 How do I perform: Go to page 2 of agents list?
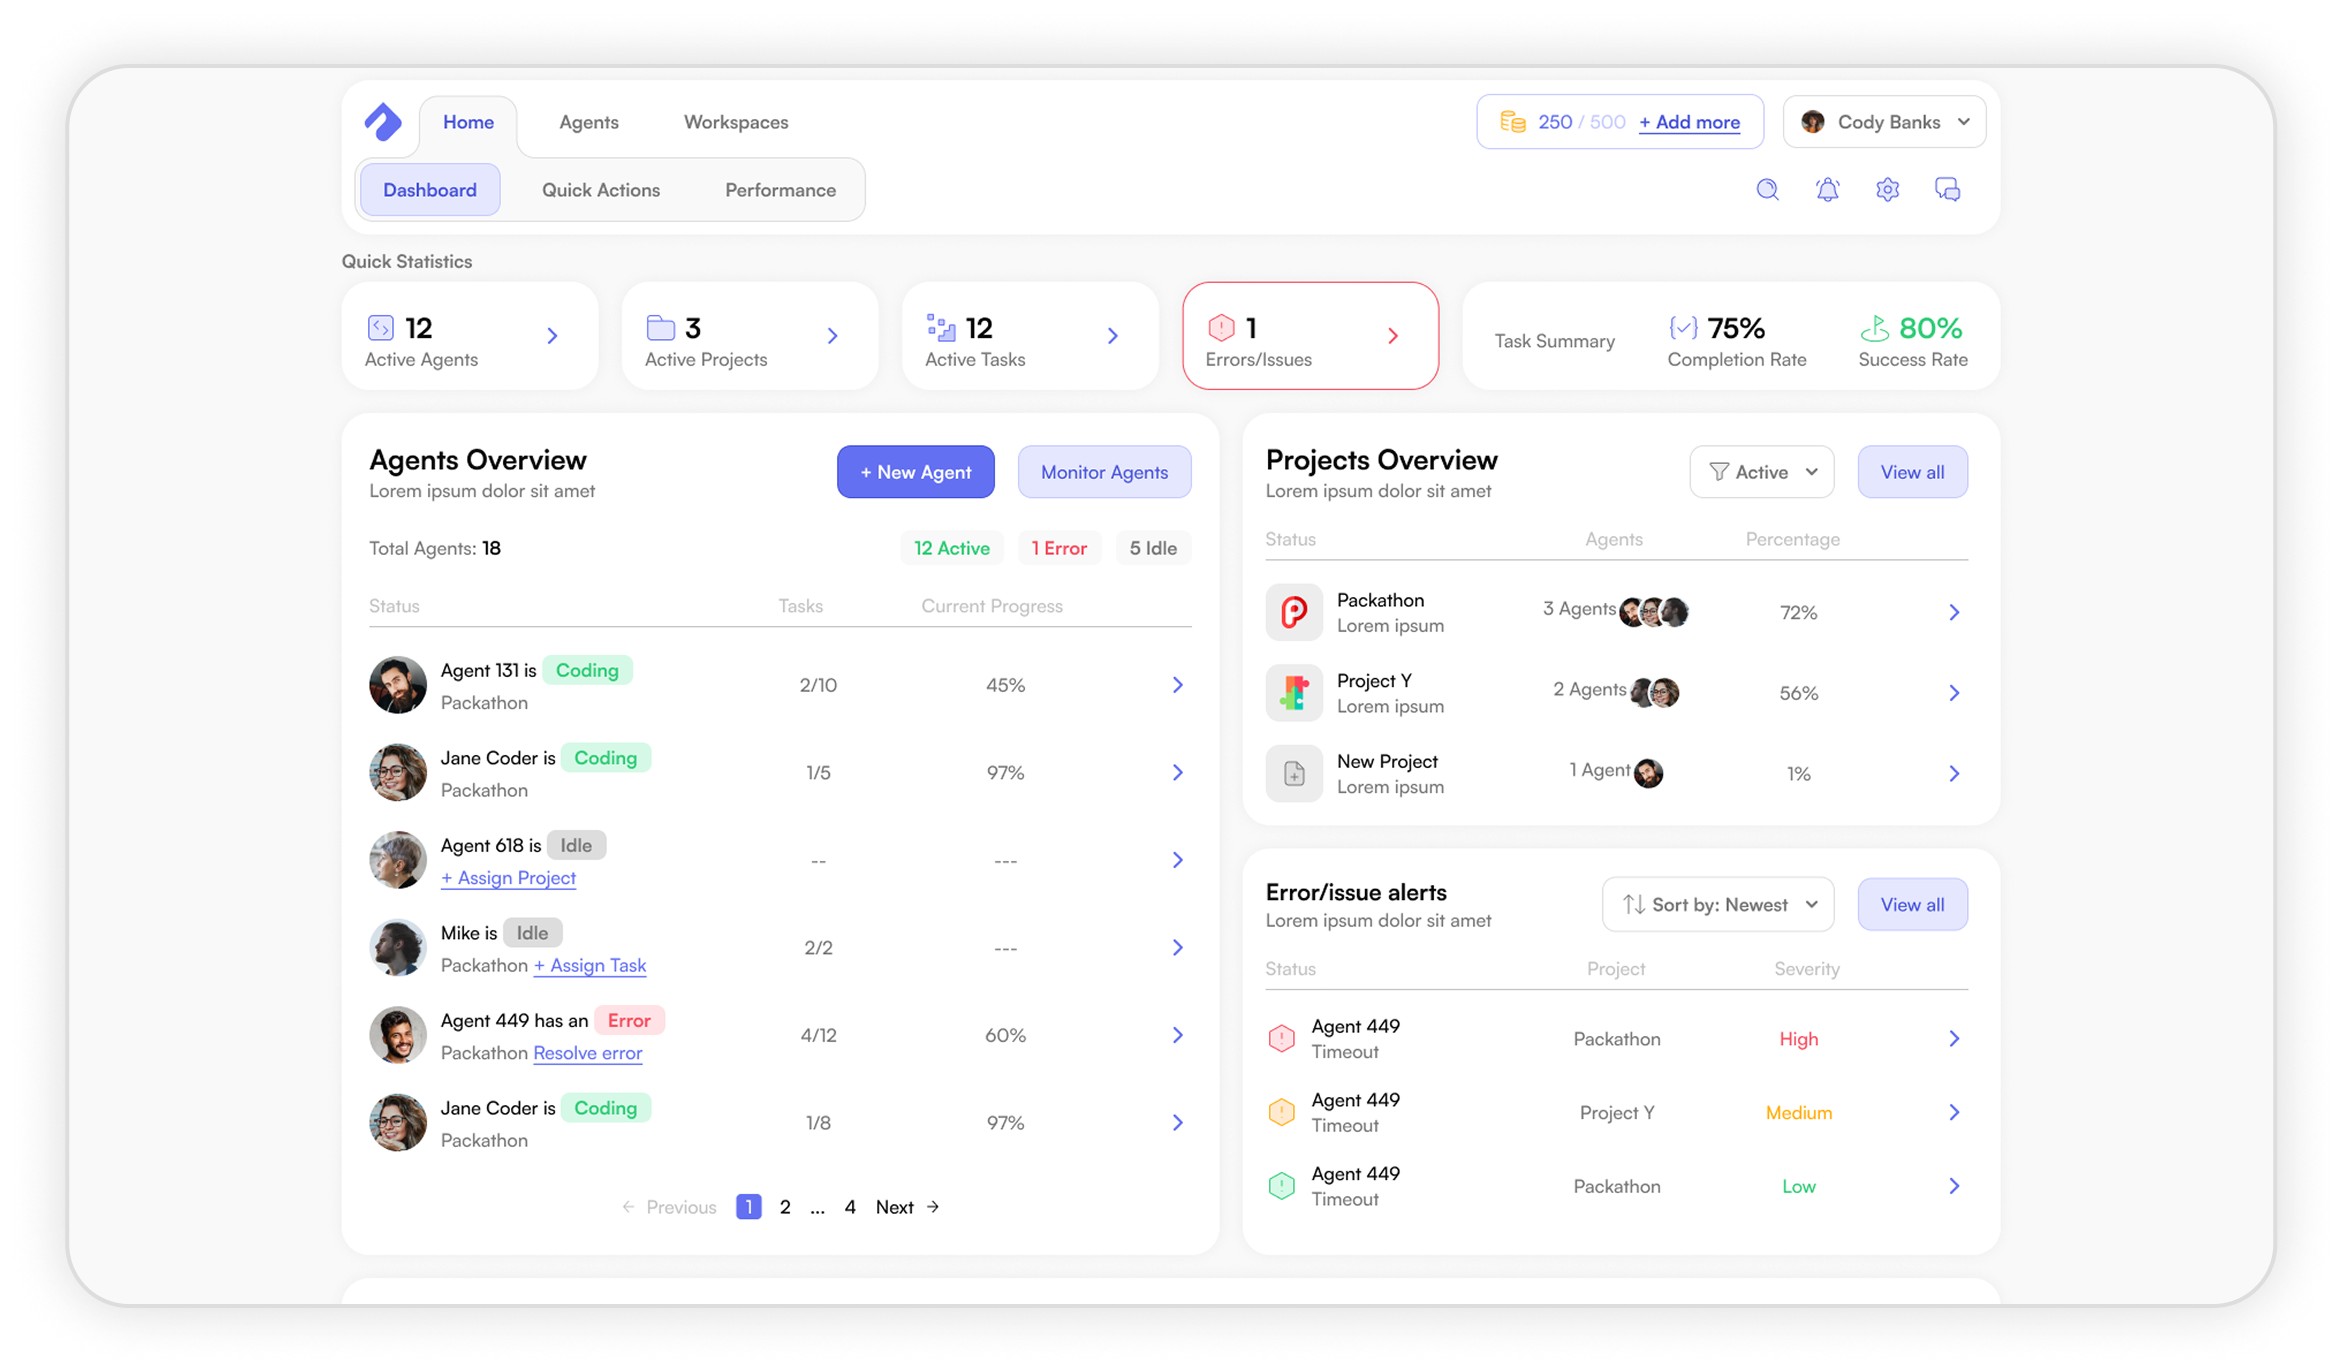[x=785, y=1206]
